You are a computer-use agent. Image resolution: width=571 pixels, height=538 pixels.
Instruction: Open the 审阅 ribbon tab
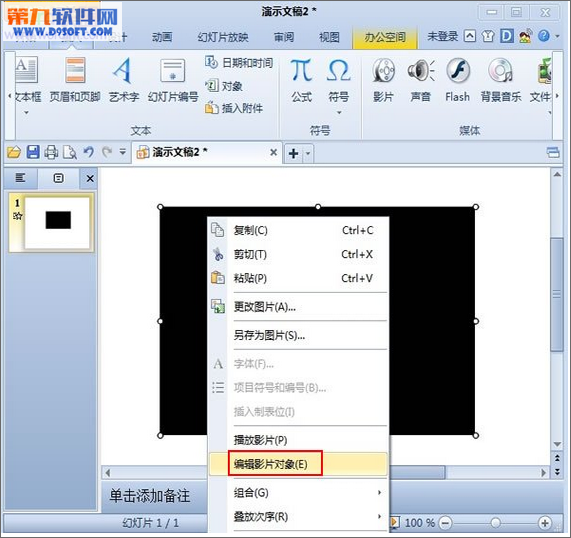tap(284, 37)
